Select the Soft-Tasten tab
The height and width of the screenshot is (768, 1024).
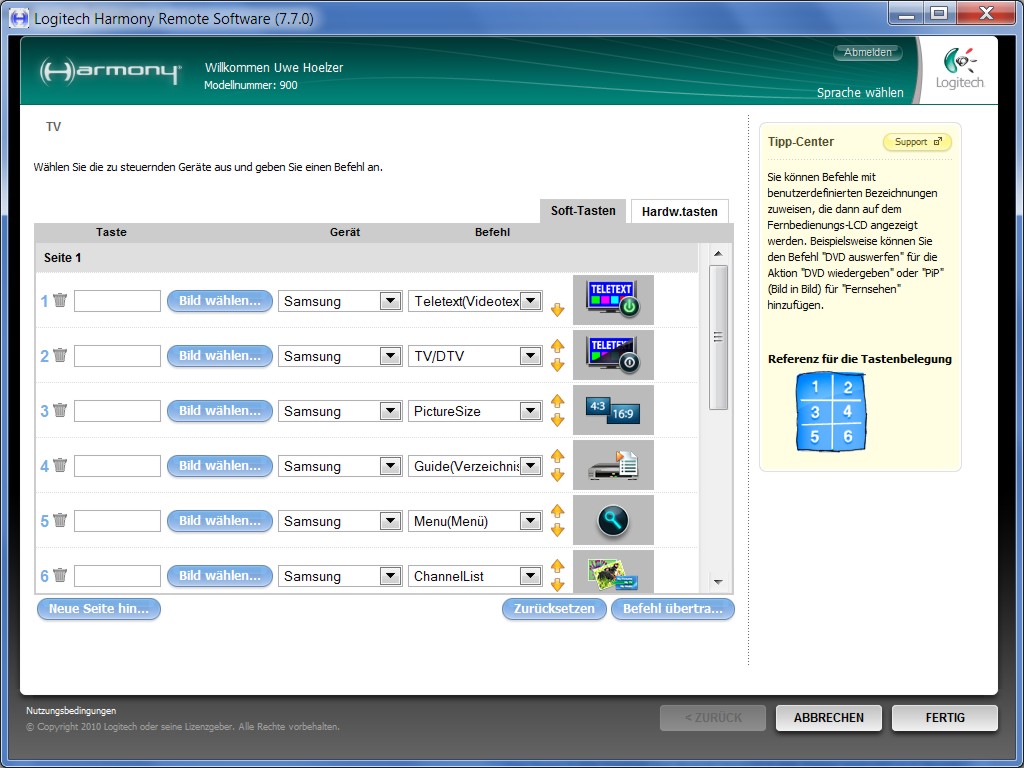point(583,211)
